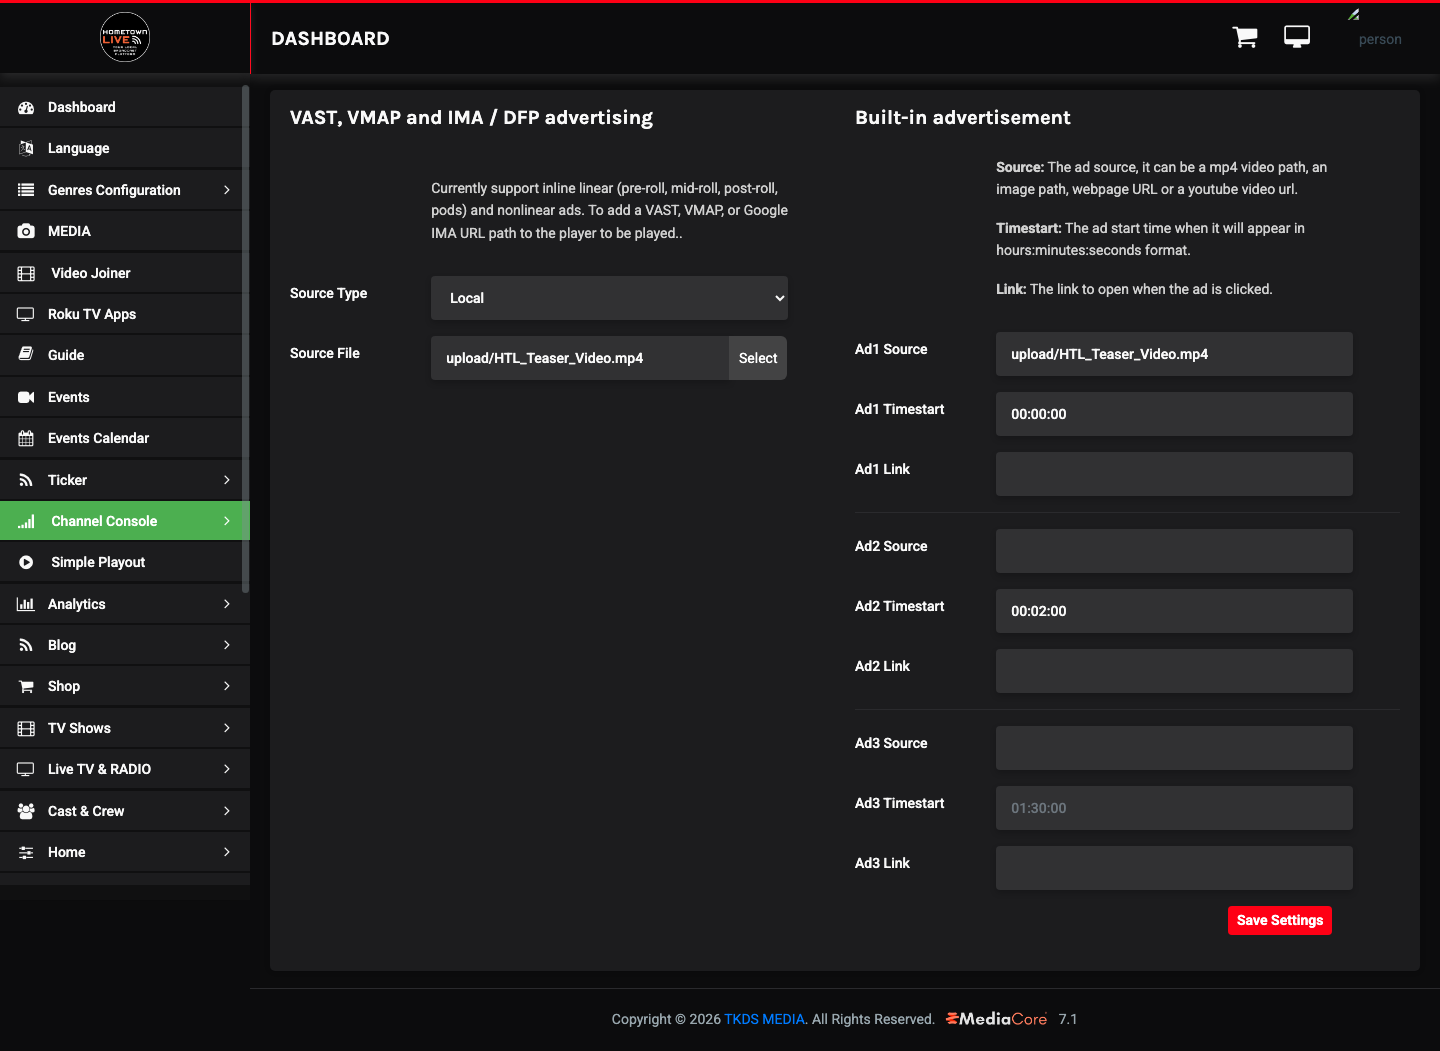The image size is (1440, 1051).
Task: Click the Events Calendar icon
Action: pos(26,438)
